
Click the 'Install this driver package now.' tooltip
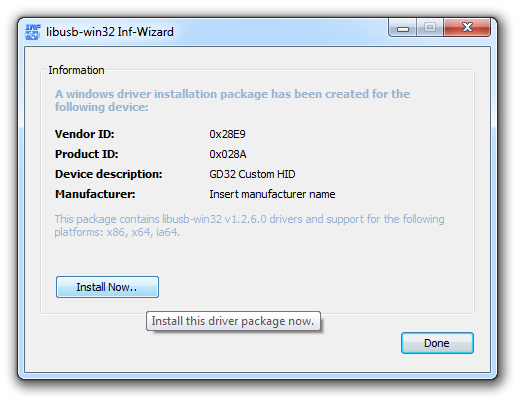(233, 321)
